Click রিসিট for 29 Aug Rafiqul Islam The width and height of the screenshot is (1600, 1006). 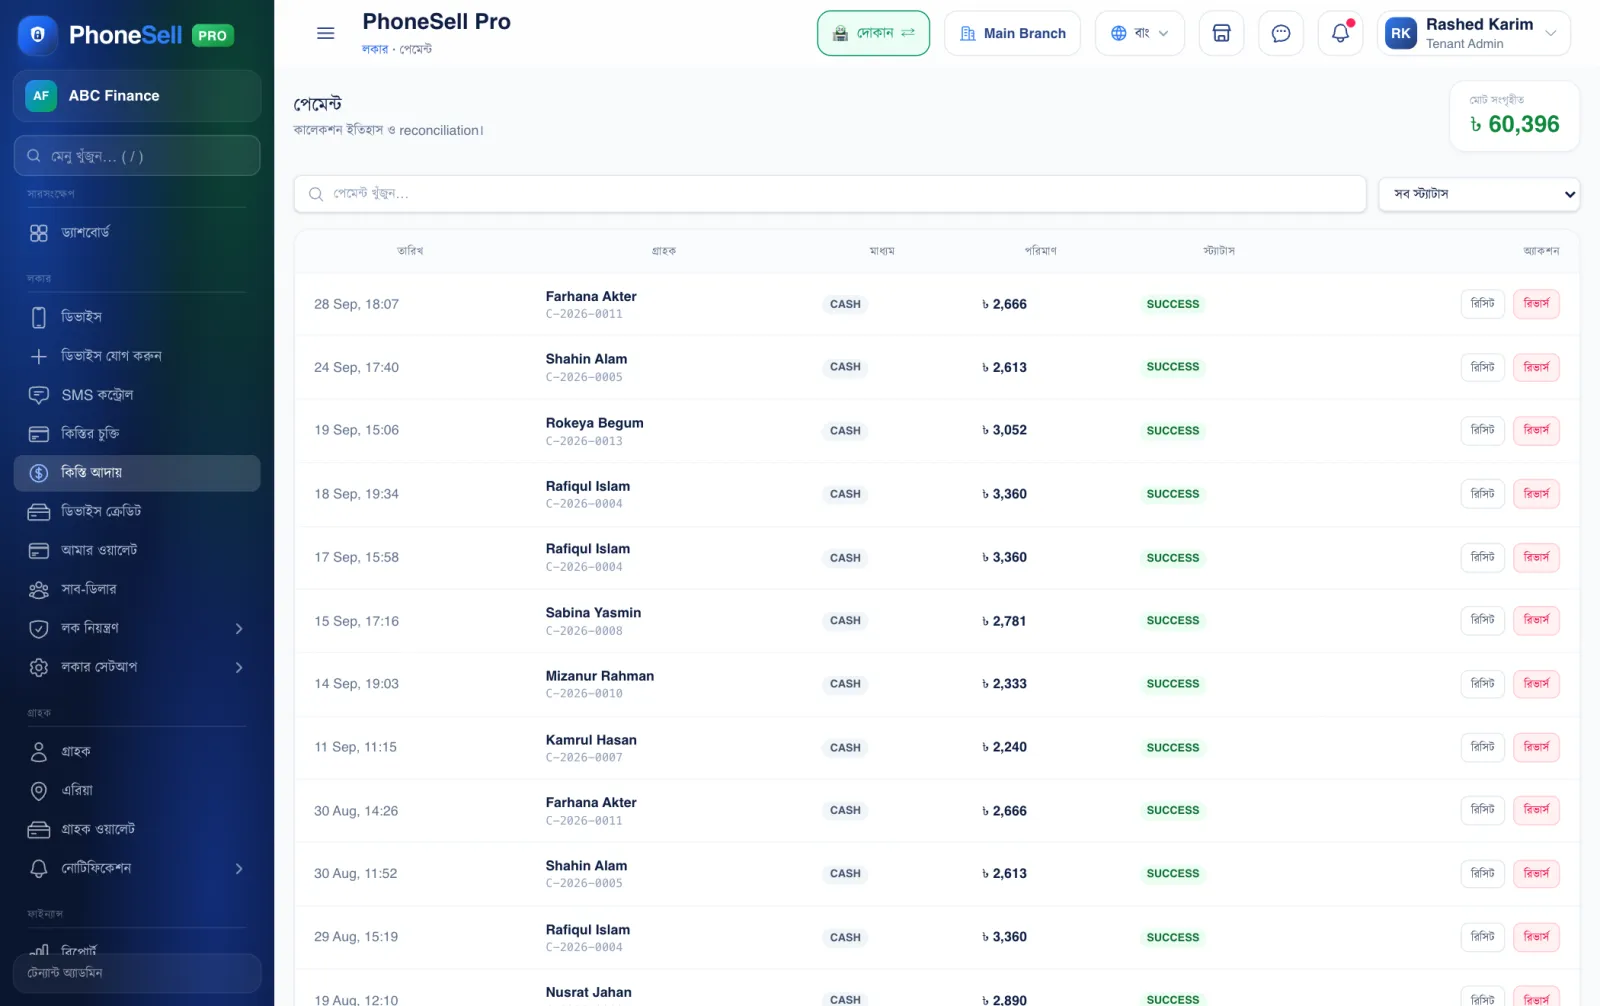(1482, 937)
